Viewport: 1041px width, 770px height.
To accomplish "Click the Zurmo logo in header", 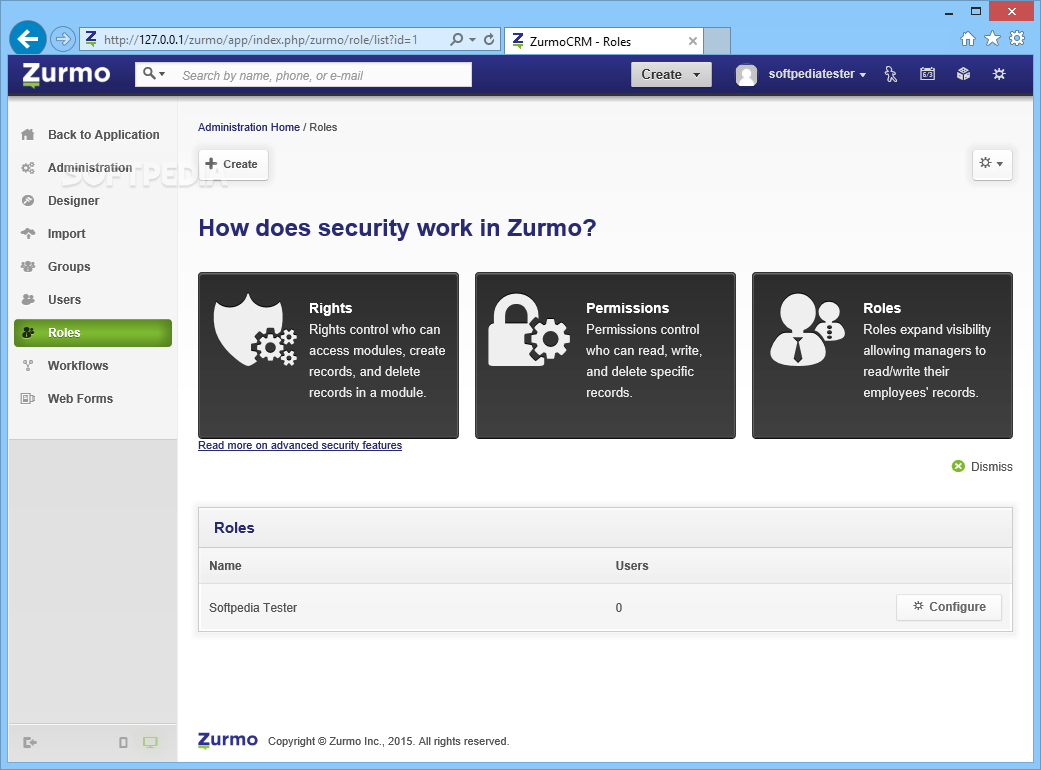I will coord(66,74).
